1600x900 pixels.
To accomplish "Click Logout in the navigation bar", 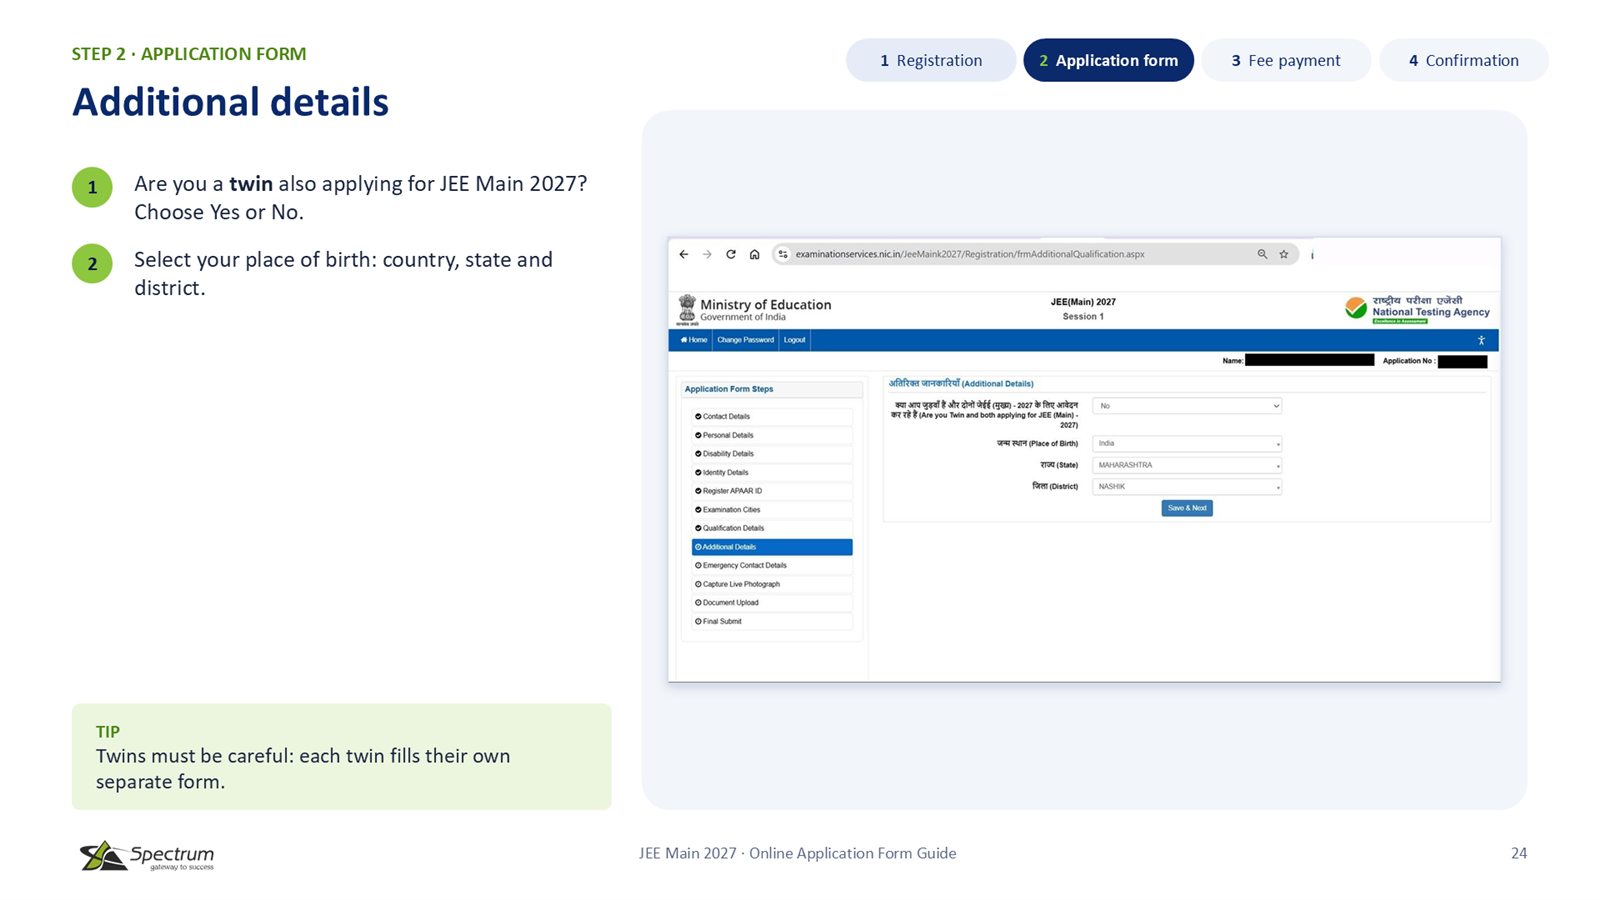I will tap(795, 340).
